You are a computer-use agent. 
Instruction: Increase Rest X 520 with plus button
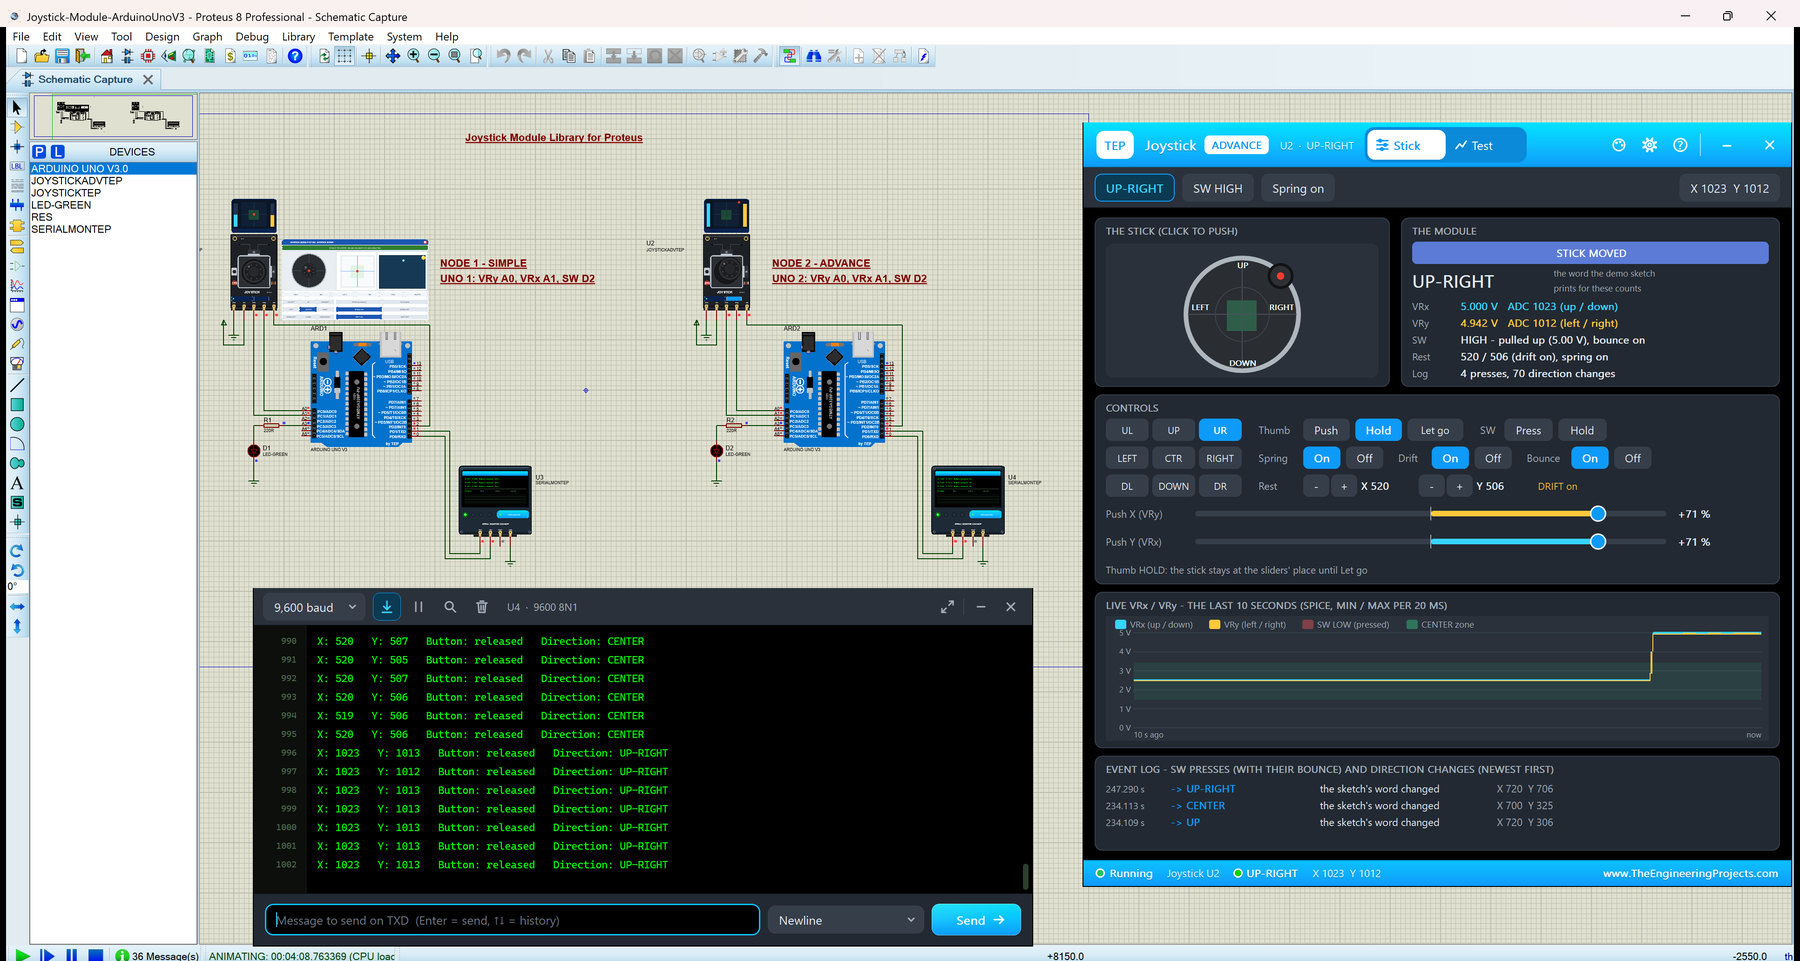coord(1344,486)
